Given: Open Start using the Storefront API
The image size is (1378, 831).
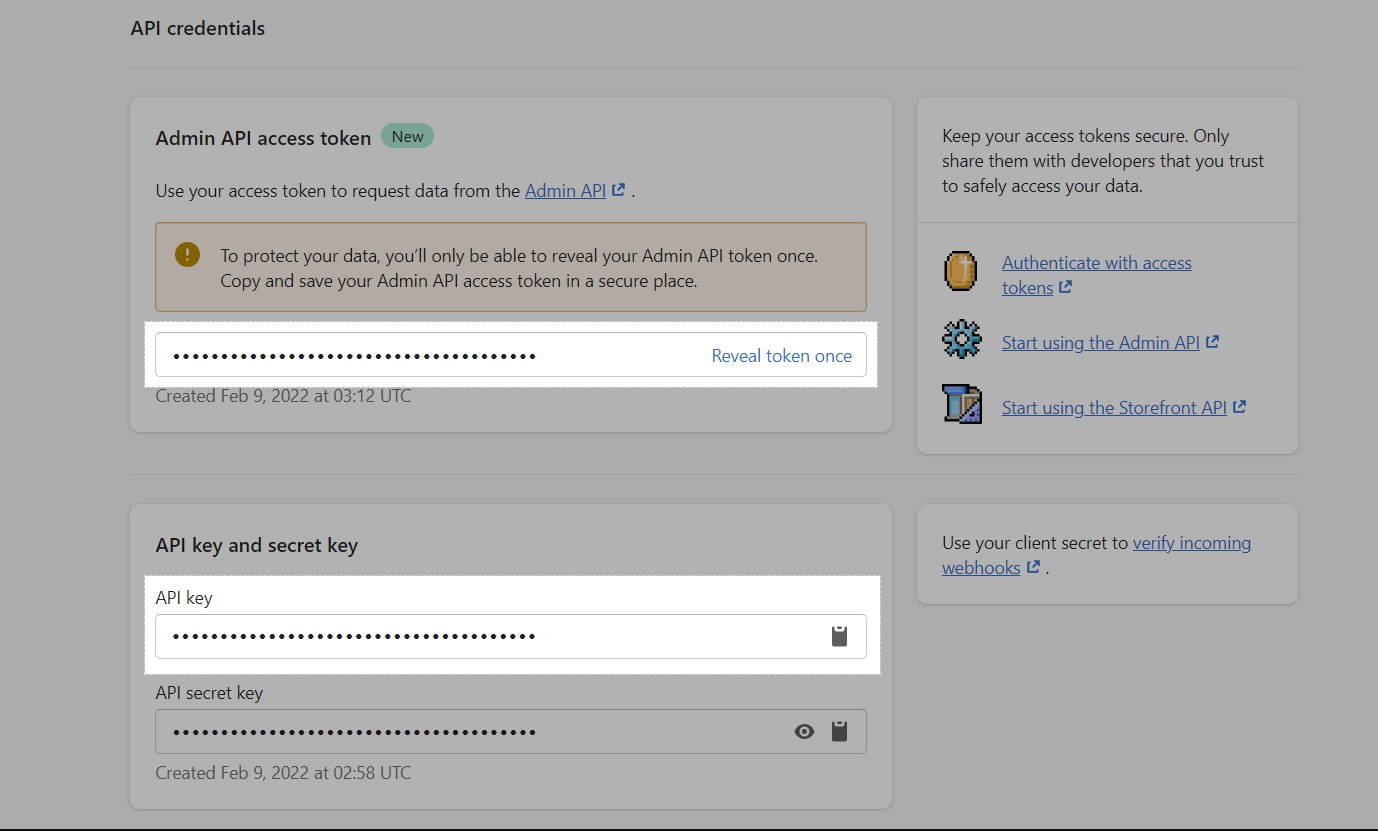Looking at the screenshot, I should point(1113,407).
